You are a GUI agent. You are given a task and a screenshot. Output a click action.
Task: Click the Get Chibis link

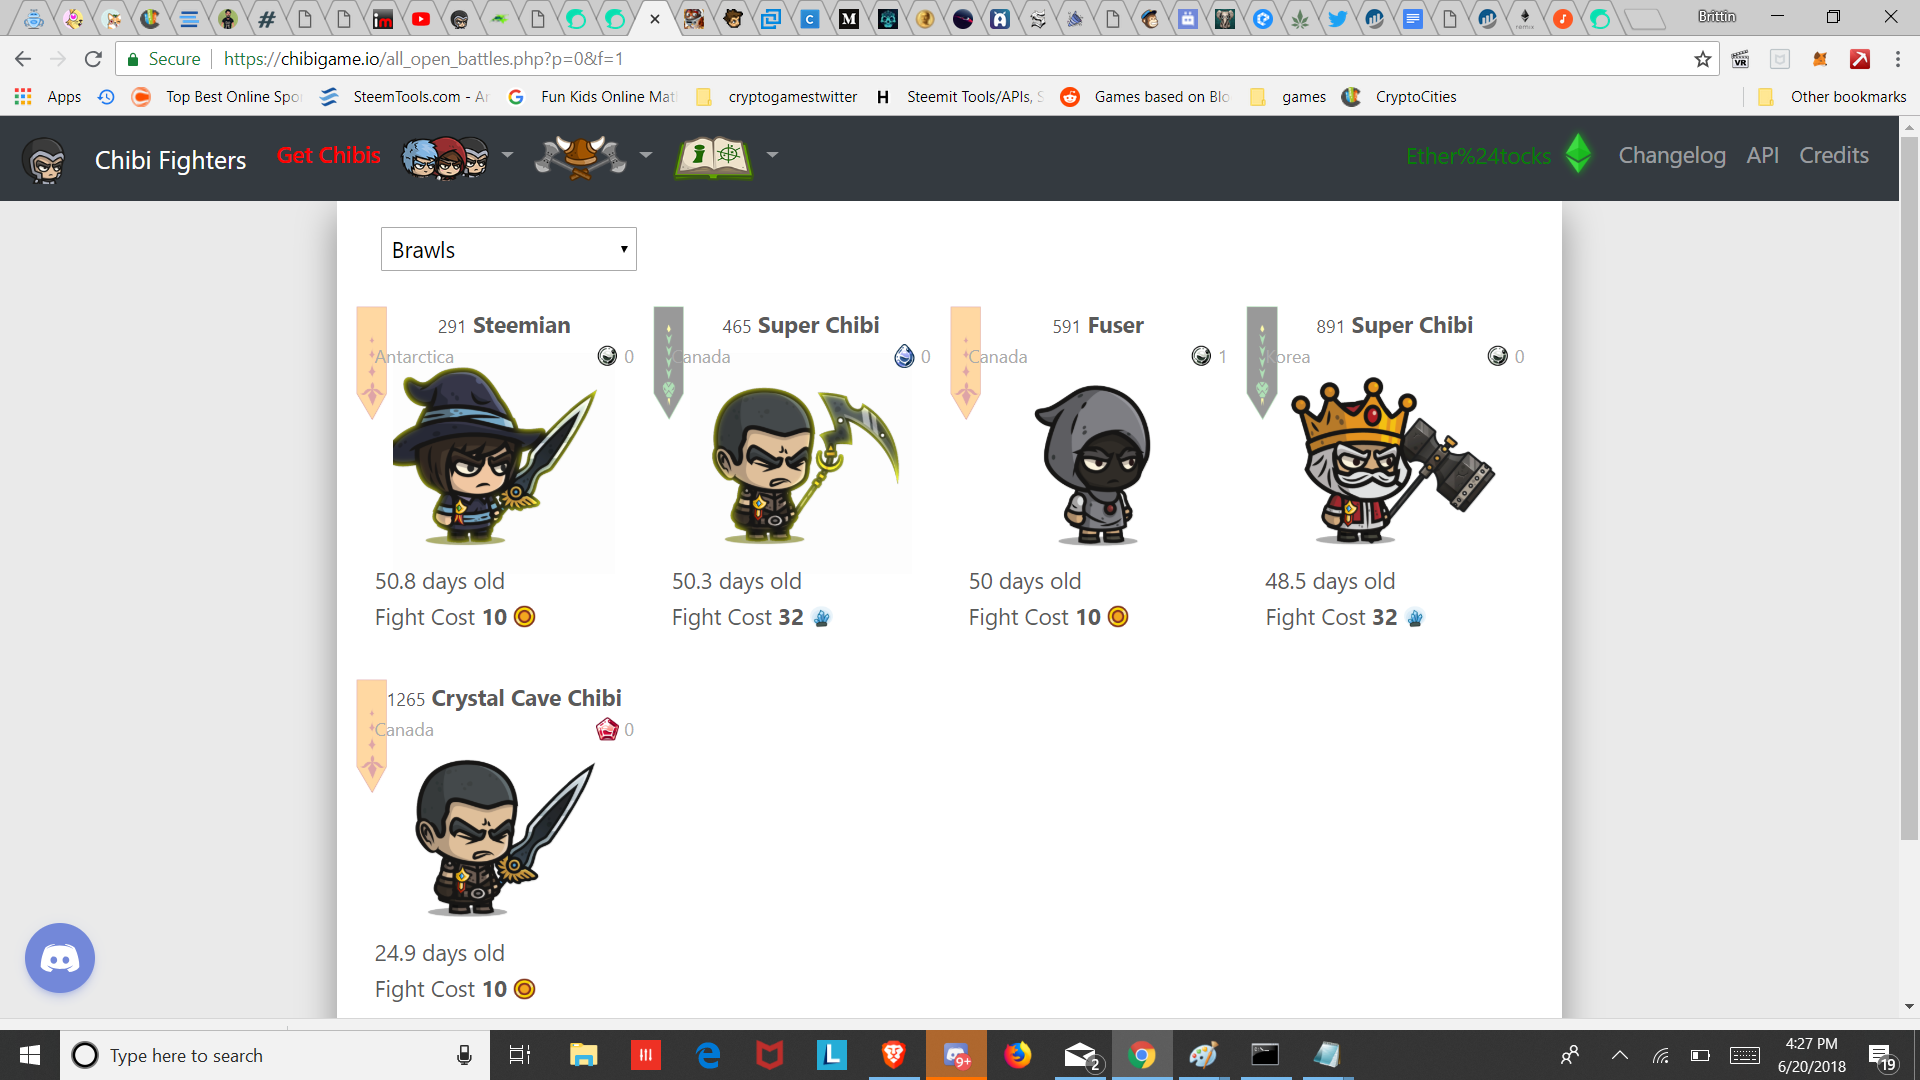[329, 155]
